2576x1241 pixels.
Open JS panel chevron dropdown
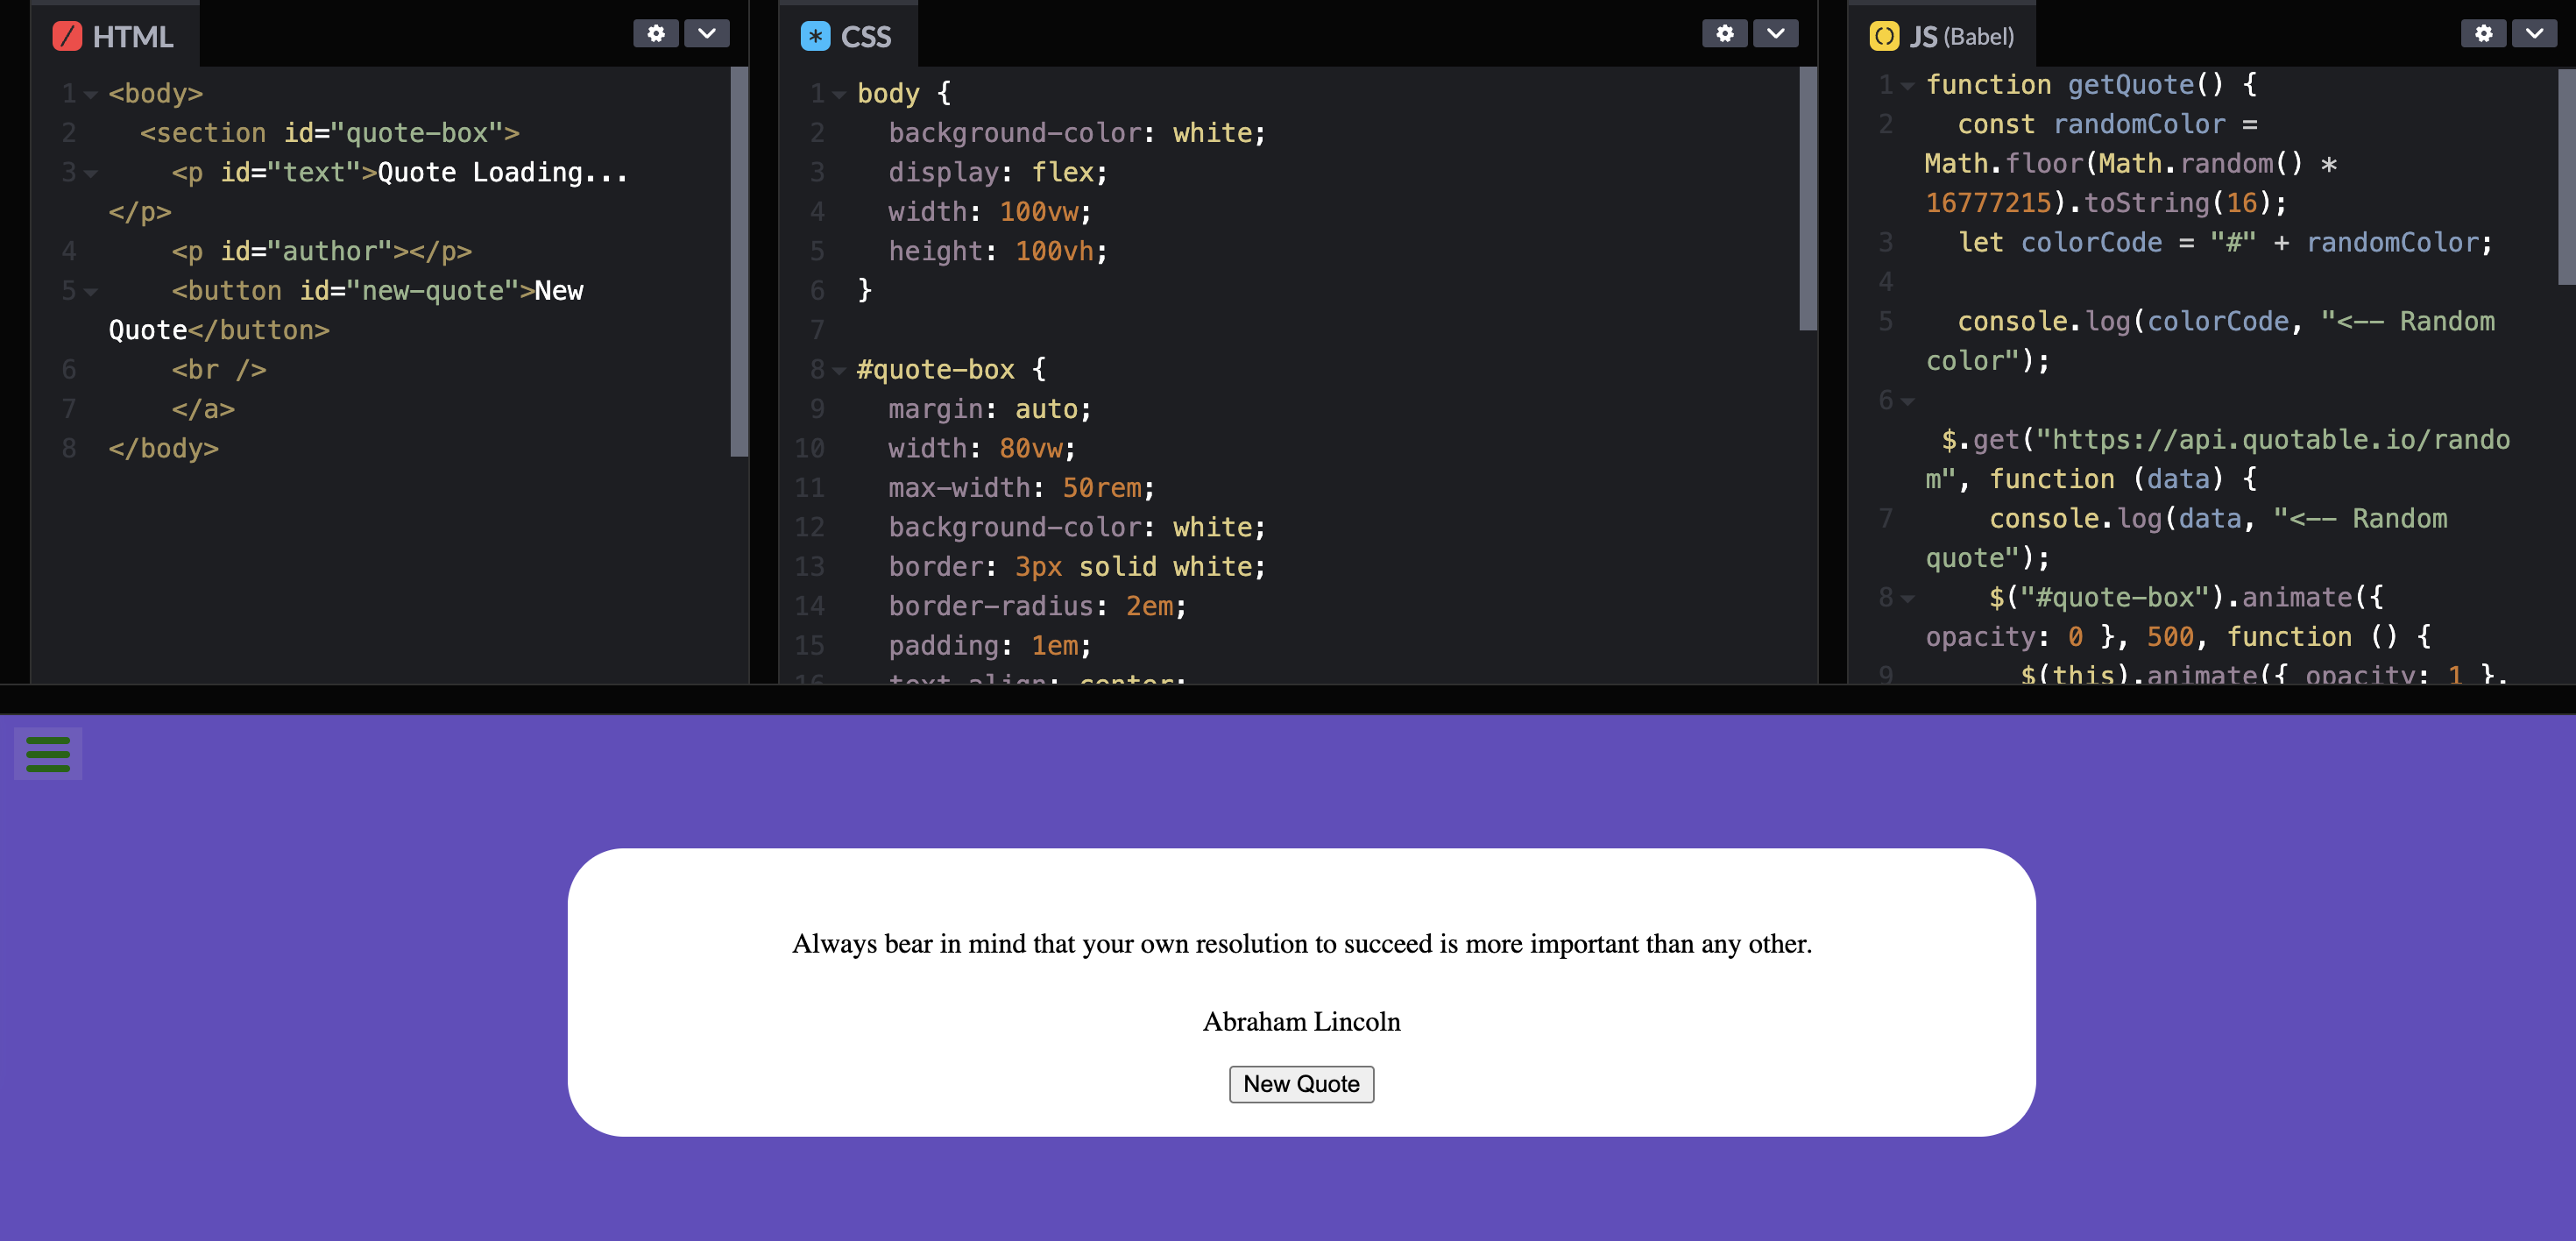2534,34
